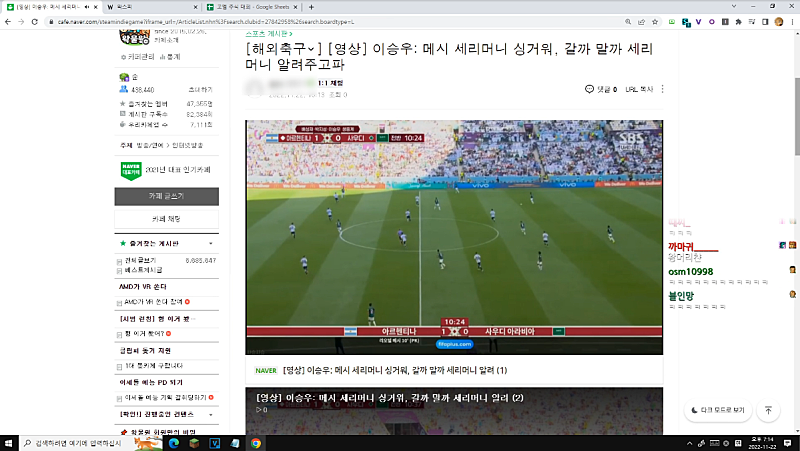Open the 통계 statistics link
Viewport: 800px width, 451px height.
pos(170,57)
